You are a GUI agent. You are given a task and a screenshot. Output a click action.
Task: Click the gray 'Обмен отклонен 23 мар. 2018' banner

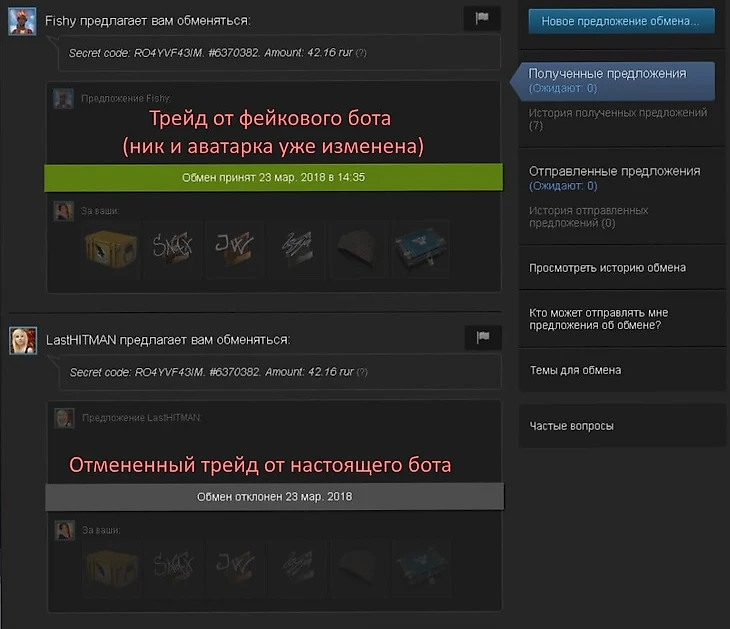tap(274, 497)
